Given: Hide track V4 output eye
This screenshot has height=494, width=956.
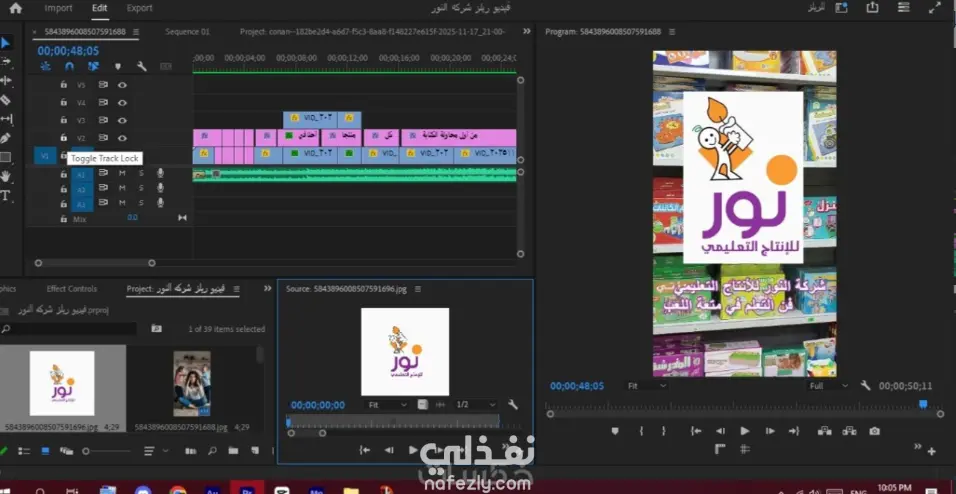Looking at the screenshot, I should pos(122,102).
